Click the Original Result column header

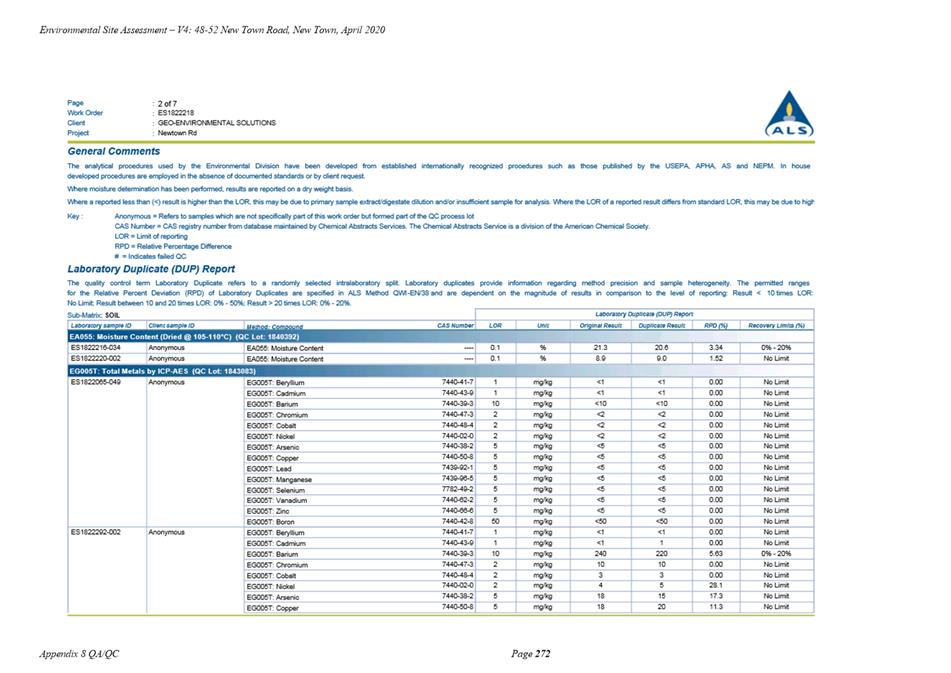tap(600, 326)
